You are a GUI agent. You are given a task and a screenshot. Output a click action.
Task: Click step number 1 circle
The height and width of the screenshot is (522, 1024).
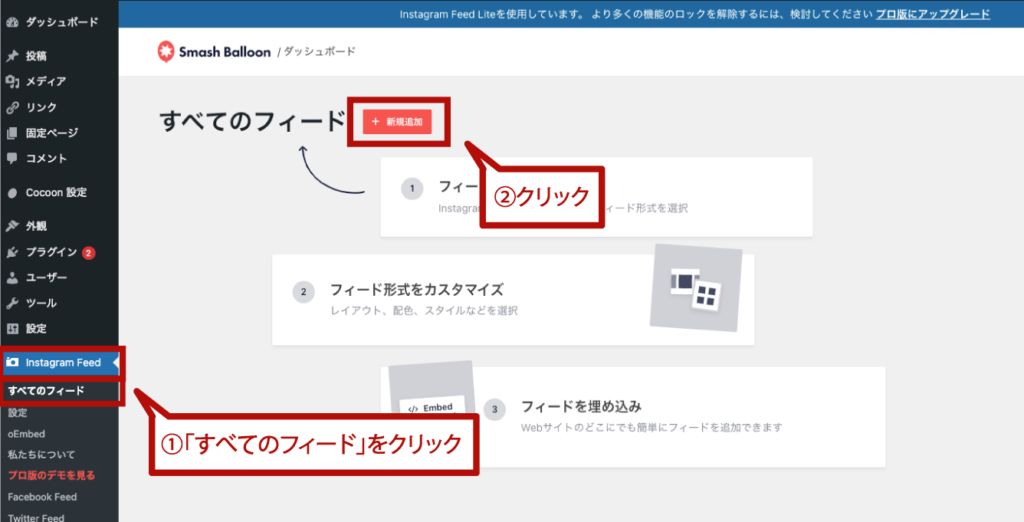412,189
